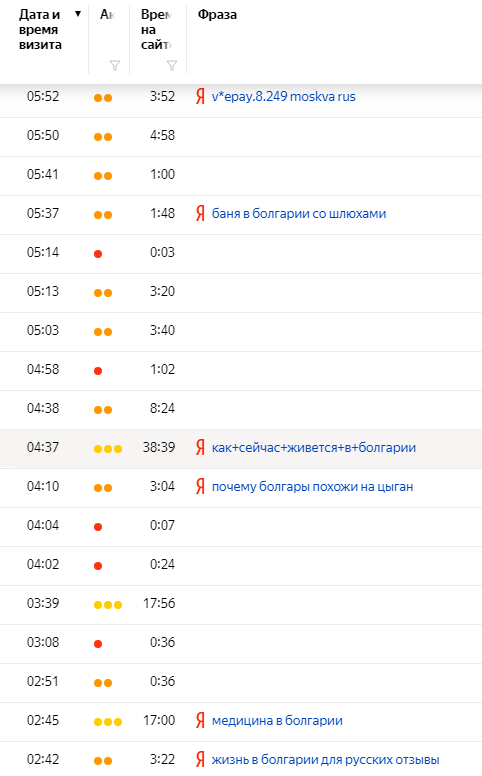Select the 'Фраза' column header
Viewport: 482px width, 776px height.
pyautogui.click(x=217, y=15)
